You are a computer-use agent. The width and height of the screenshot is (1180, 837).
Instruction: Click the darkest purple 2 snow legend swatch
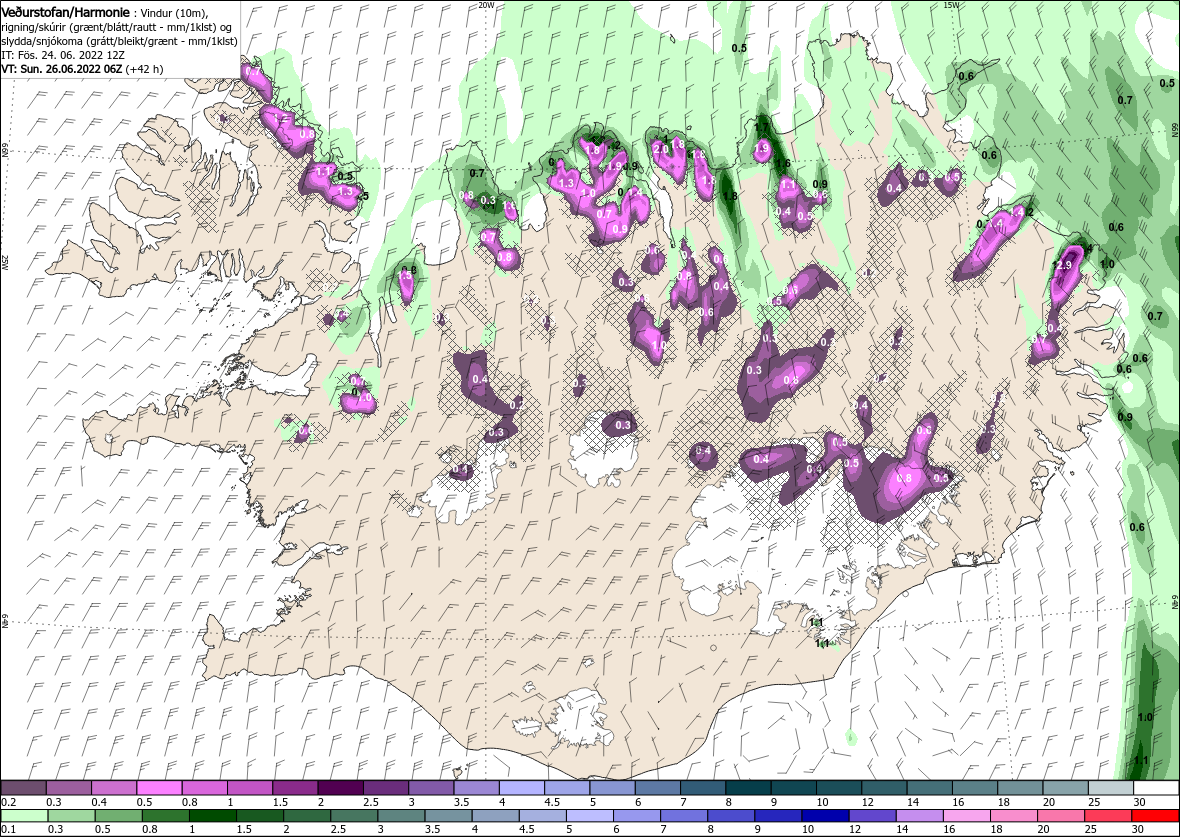point(341,788)
